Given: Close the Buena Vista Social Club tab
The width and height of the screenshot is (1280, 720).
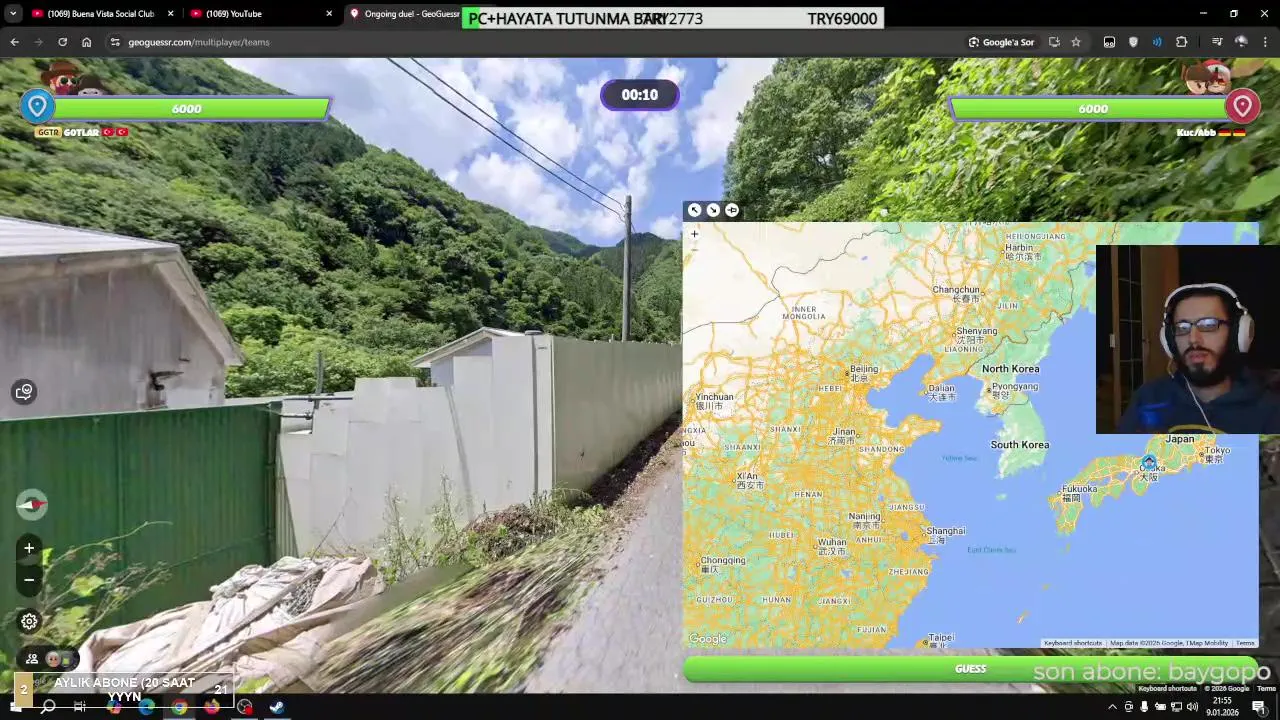Looking at the screenshot, I should pos(171,14).
